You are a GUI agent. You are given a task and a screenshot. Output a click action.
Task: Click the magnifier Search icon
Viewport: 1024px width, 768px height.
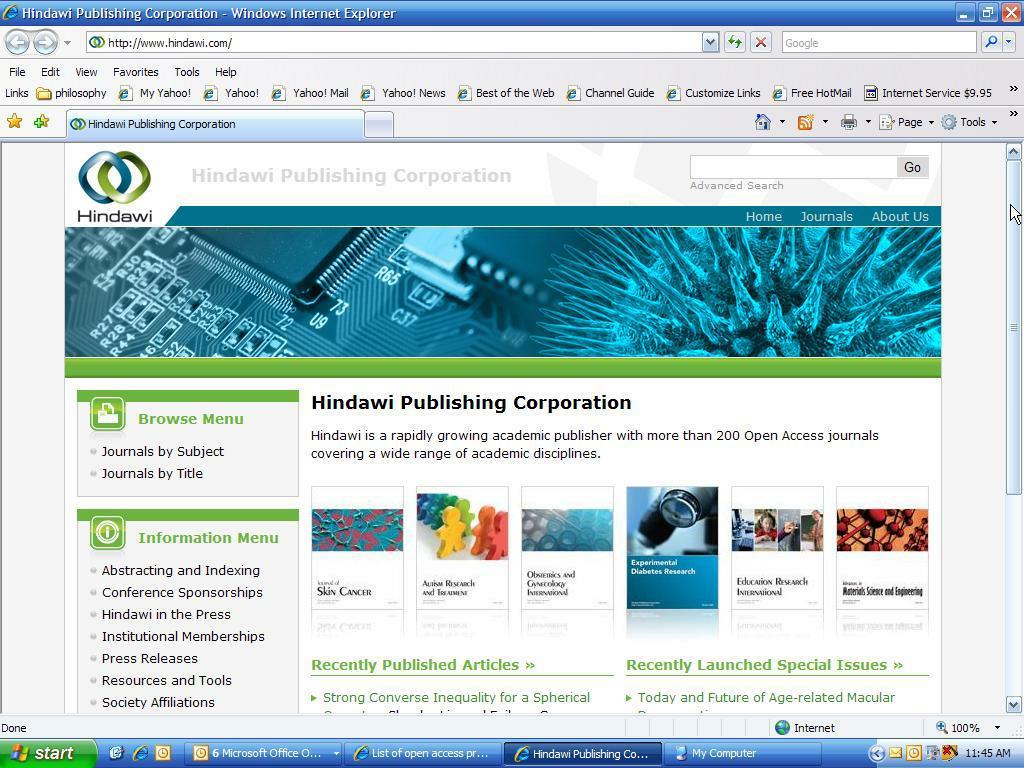[991, 43]
